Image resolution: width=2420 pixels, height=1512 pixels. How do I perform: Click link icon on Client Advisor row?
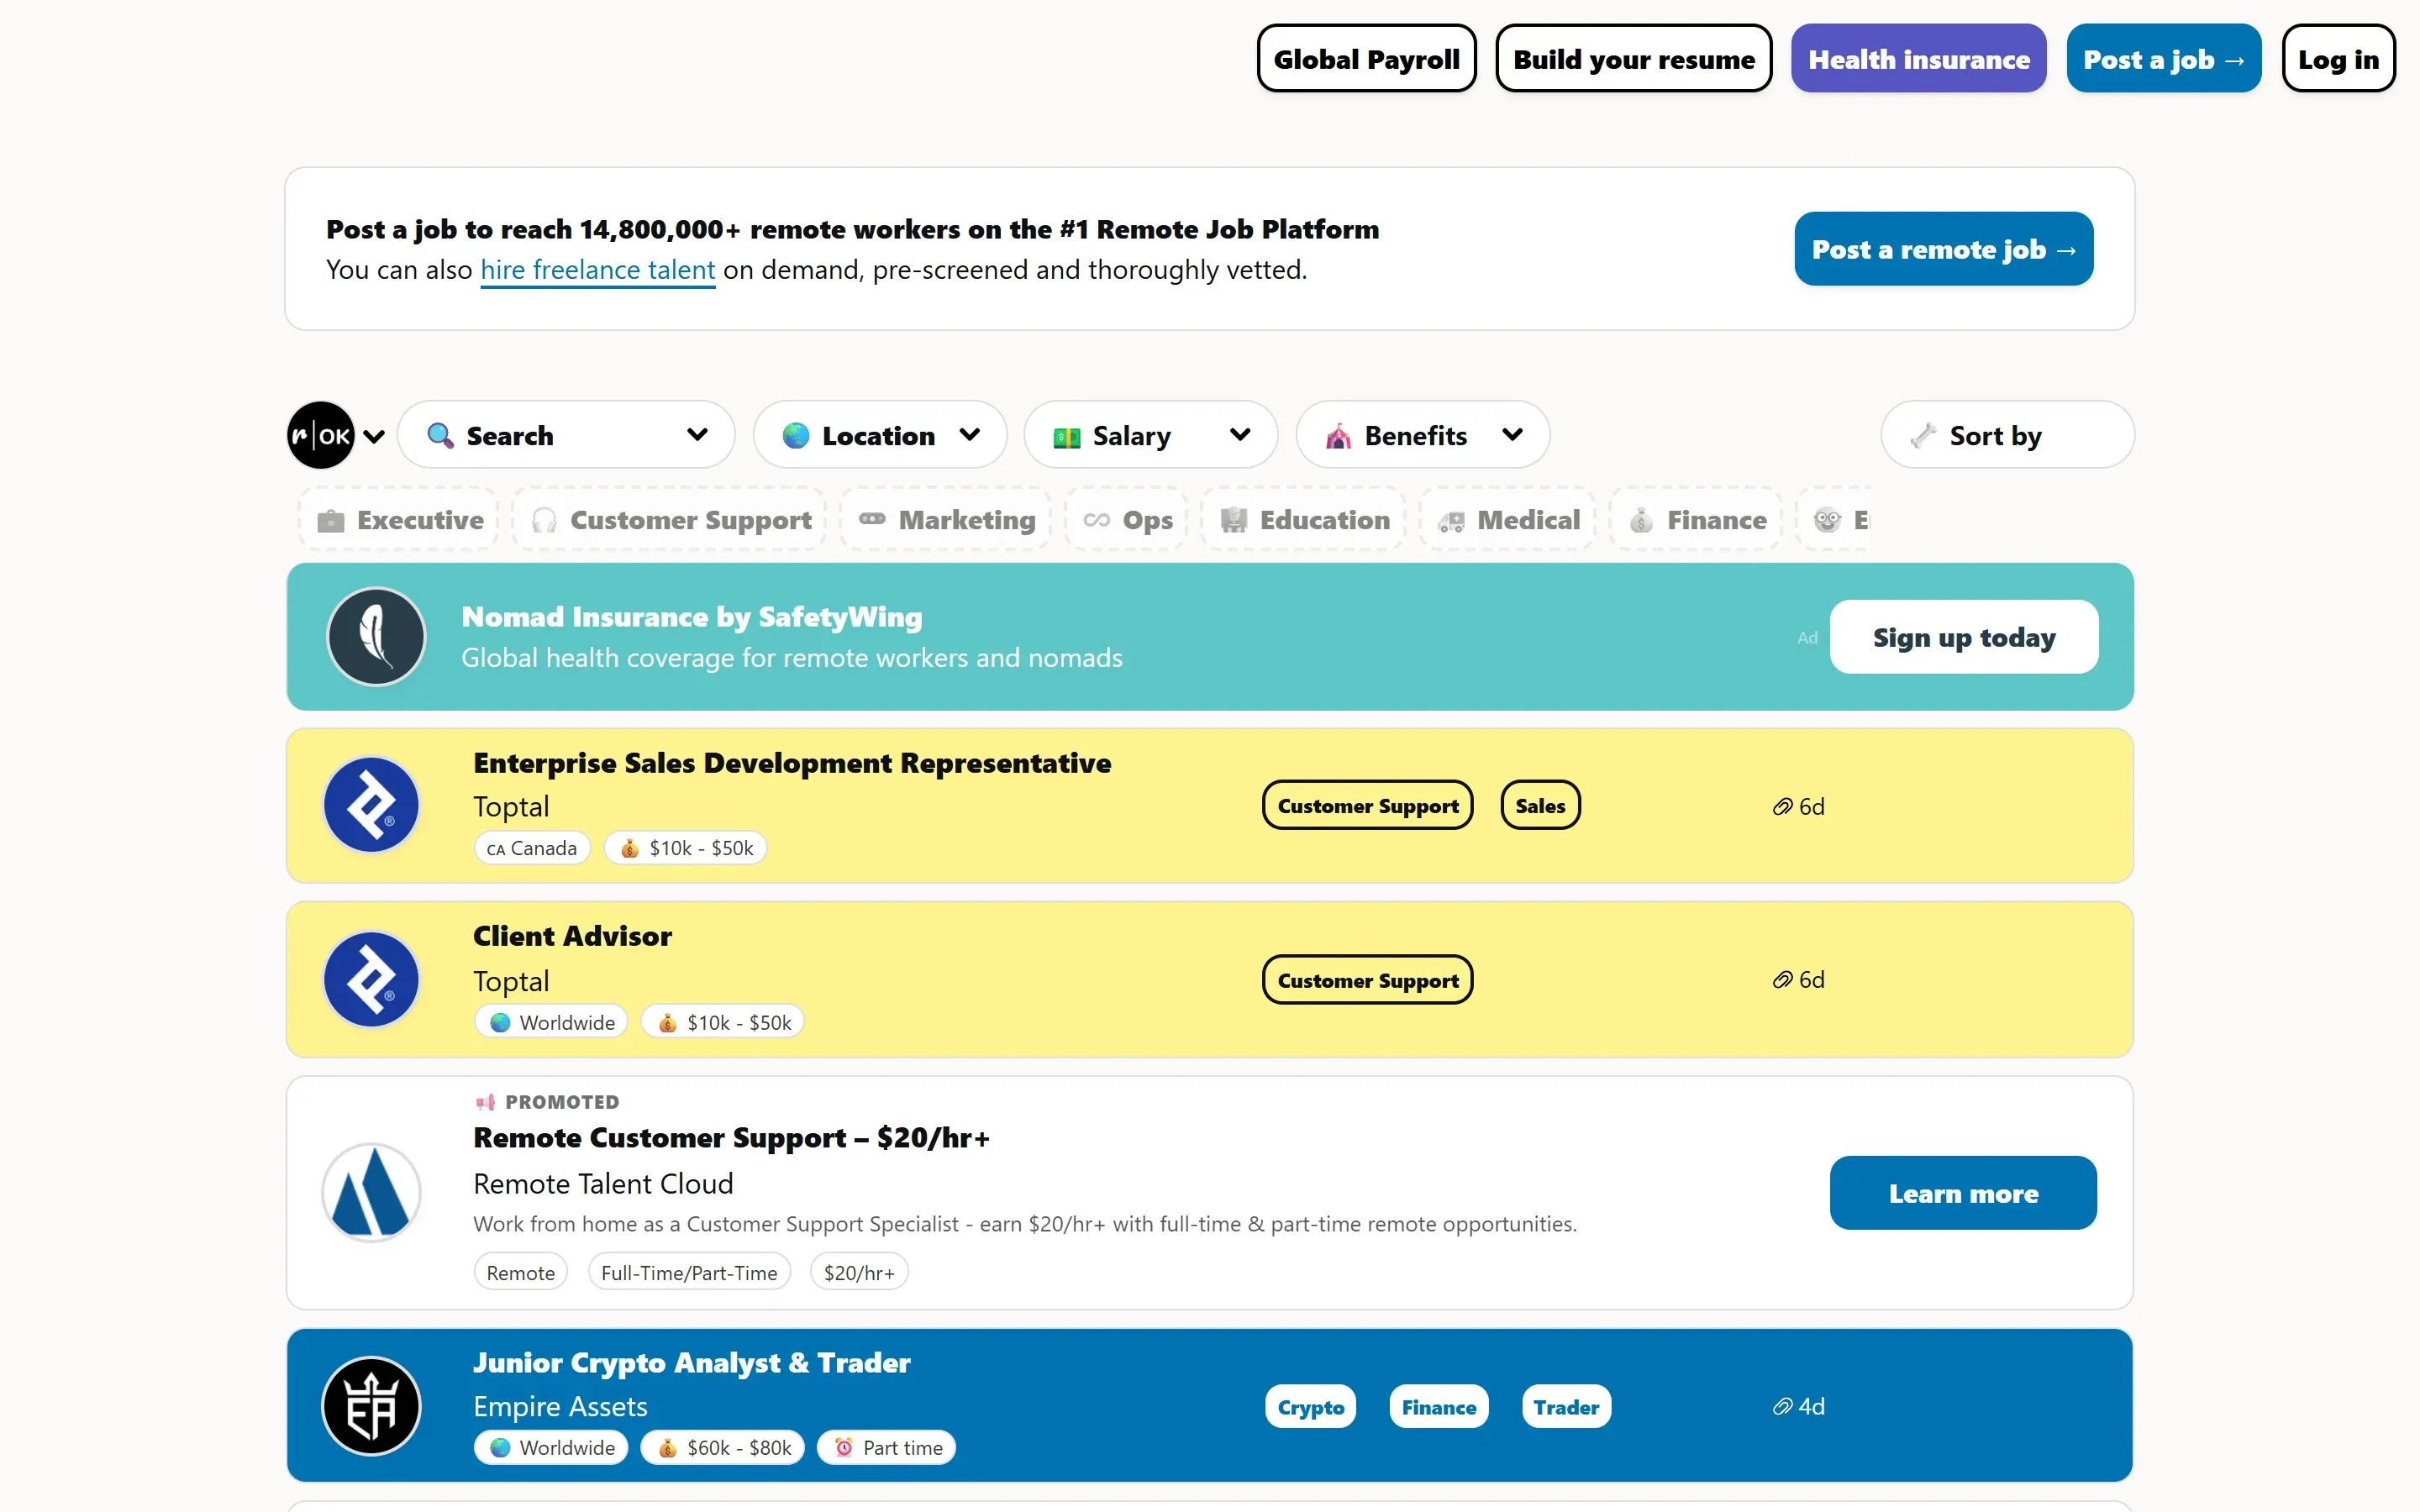[1782, 979]
